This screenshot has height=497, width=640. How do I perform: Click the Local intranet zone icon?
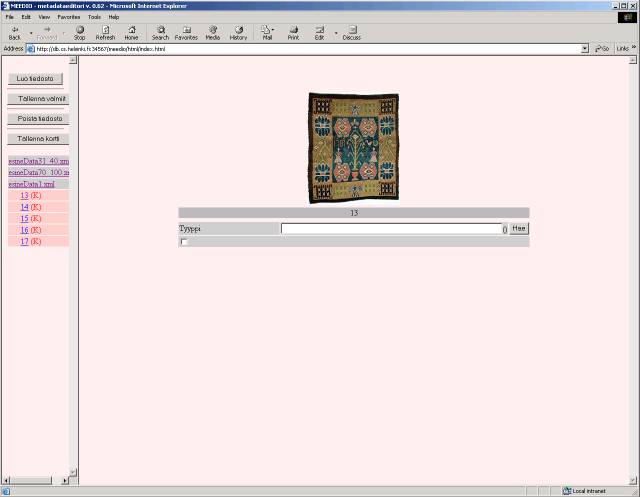click(567, 491)
